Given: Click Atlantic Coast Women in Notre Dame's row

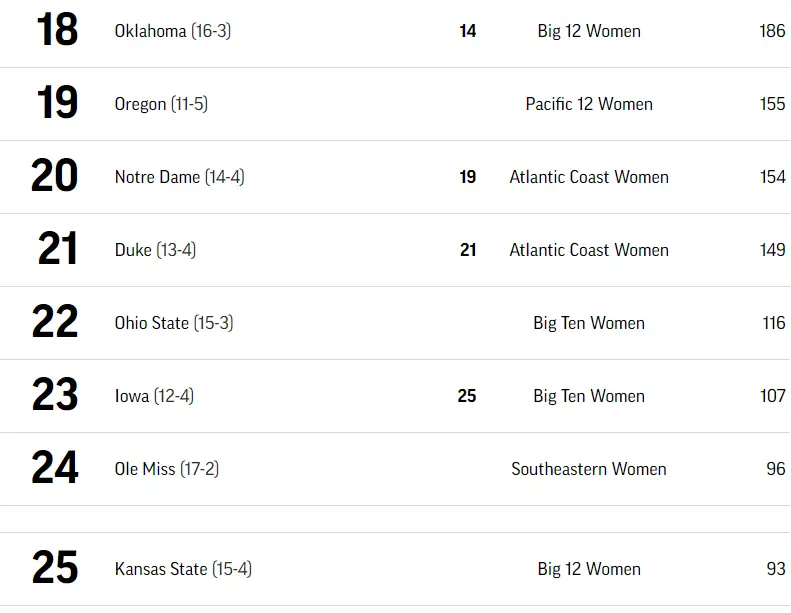Looking at the screenshot, I should click(589, 177).
